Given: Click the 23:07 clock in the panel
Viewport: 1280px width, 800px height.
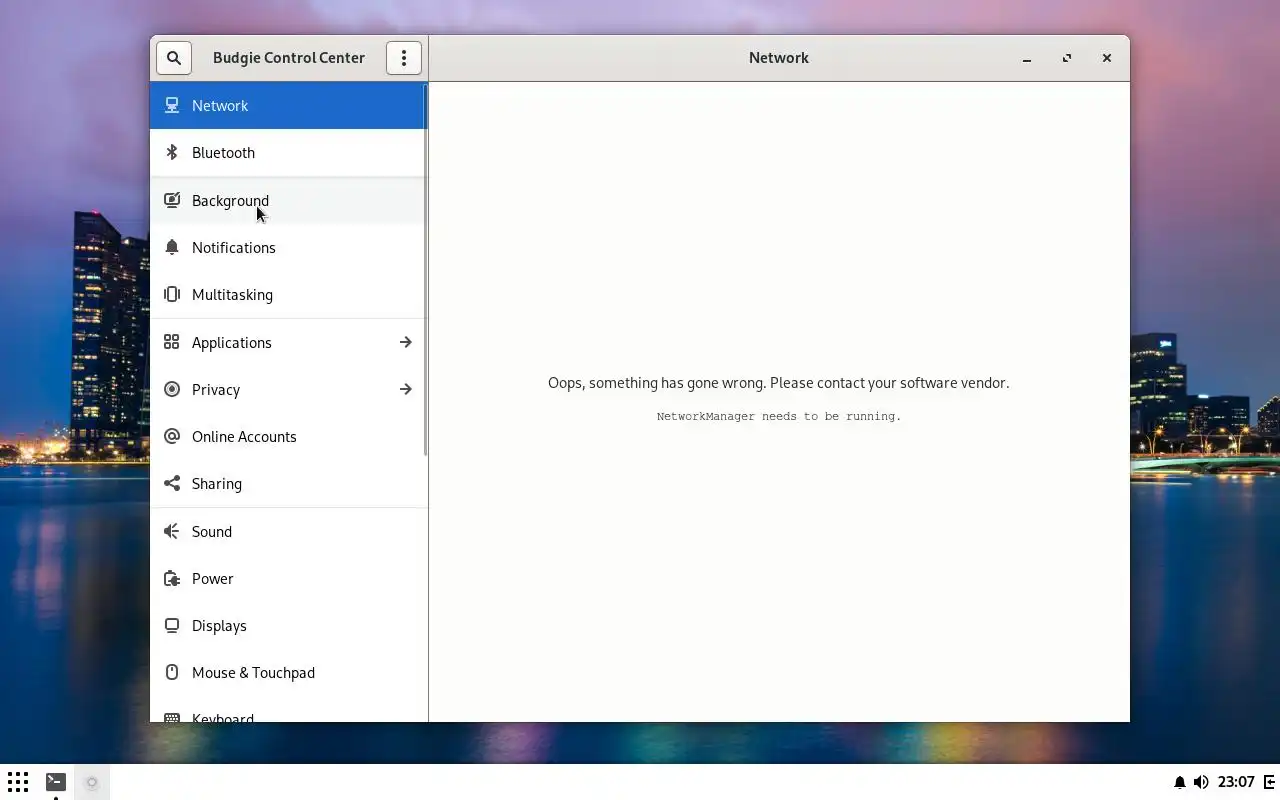Looking at the screenshot, I should coord(1237,782).
